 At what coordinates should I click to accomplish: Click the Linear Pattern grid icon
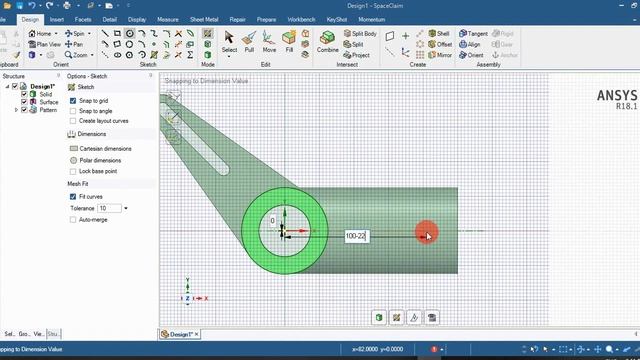click(x=420, y=55)
